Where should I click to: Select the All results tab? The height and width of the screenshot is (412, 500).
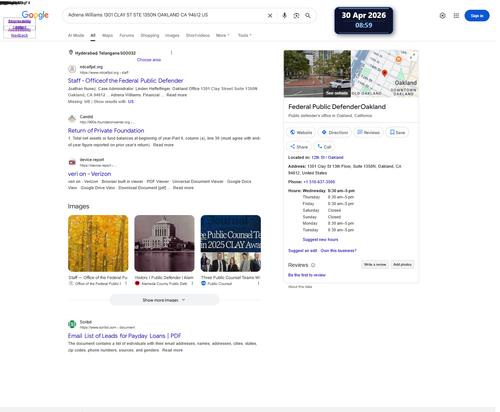click(x=93, y=35)
